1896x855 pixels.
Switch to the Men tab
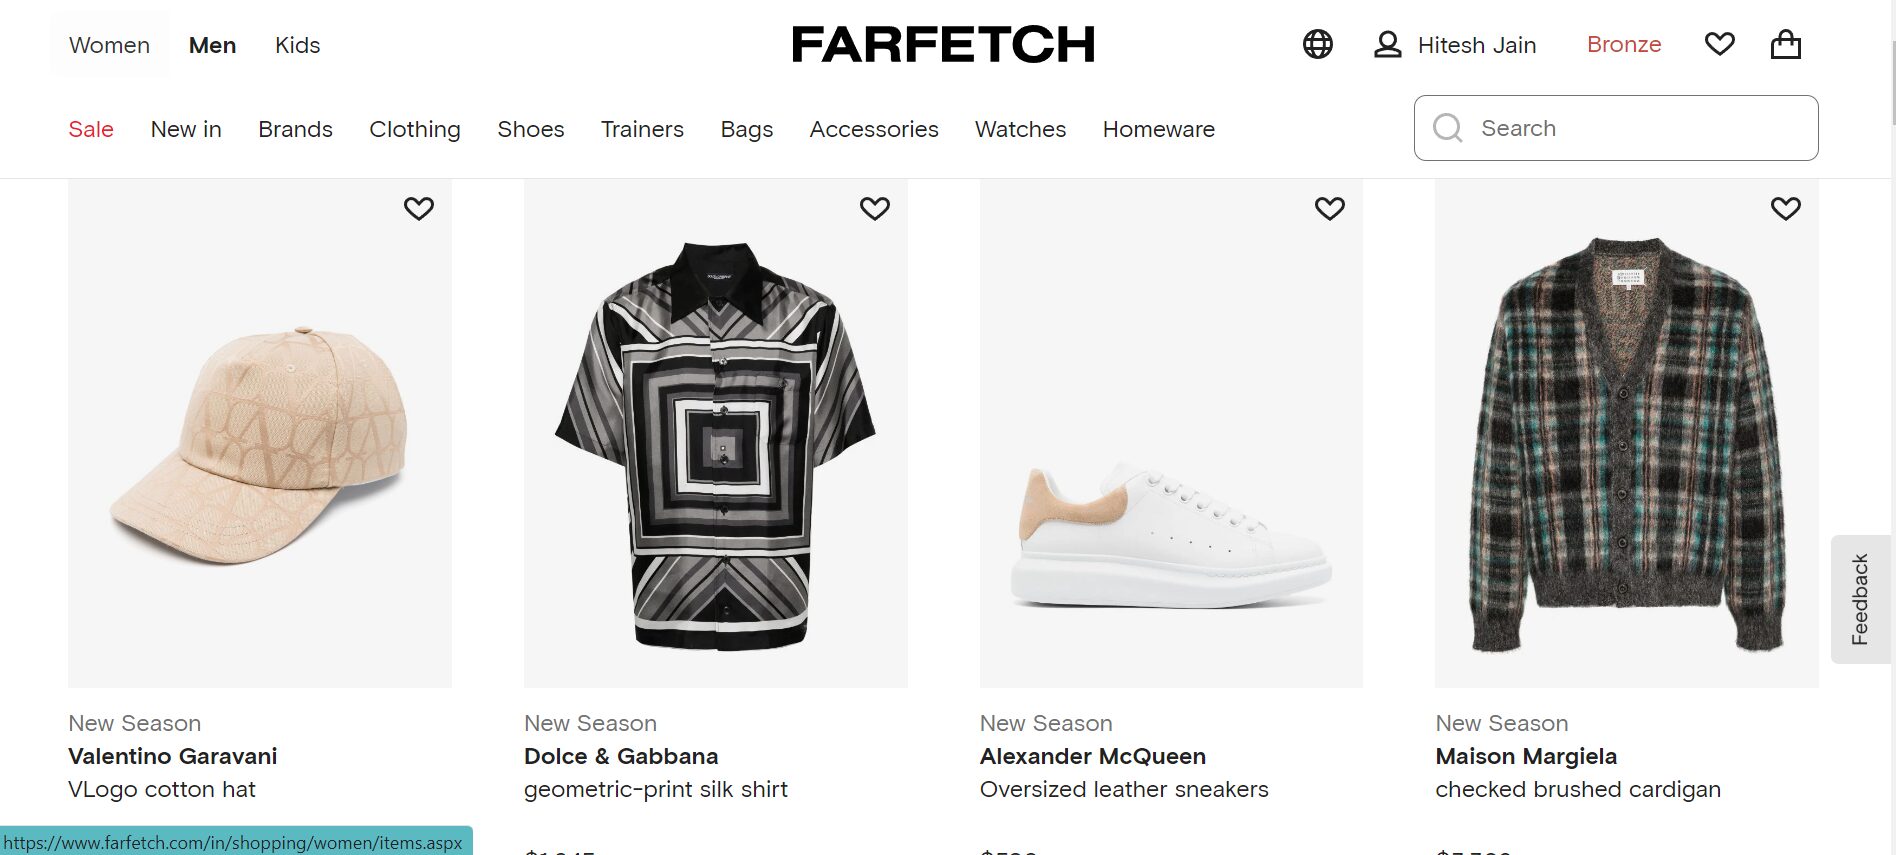click(x=212, y=44)
